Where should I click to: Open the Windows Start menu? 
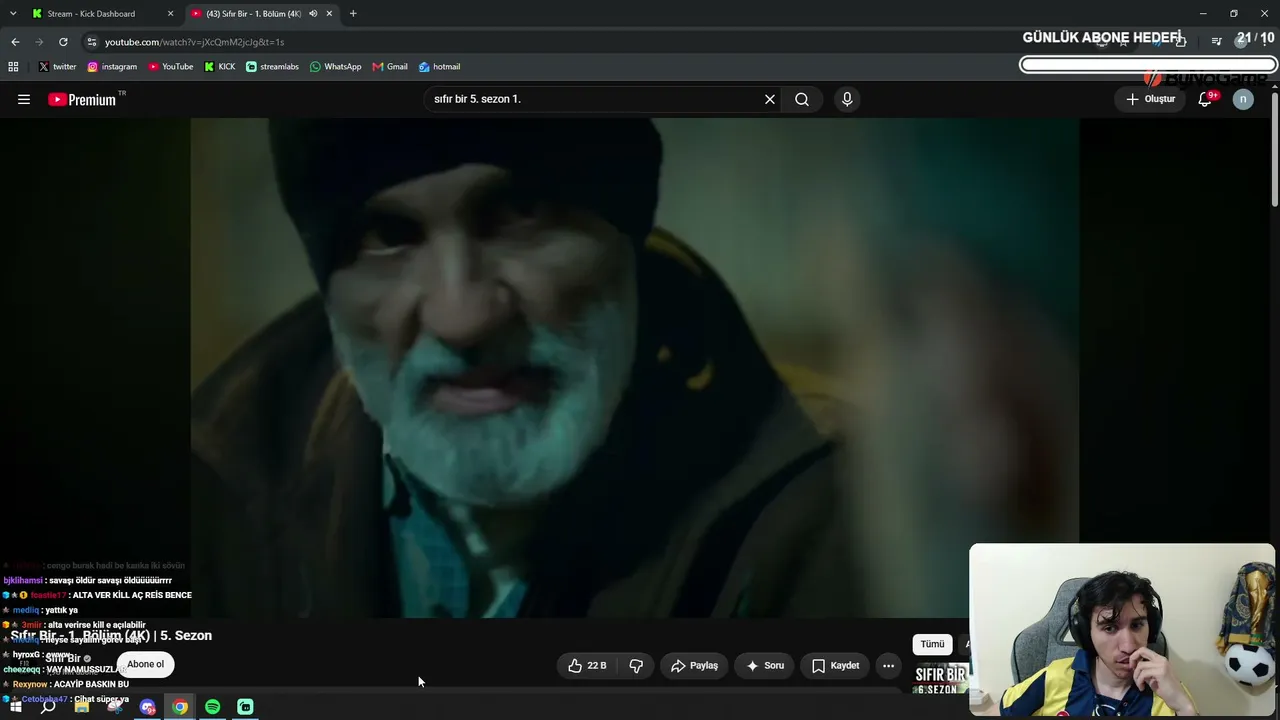(x=15, y=707)
